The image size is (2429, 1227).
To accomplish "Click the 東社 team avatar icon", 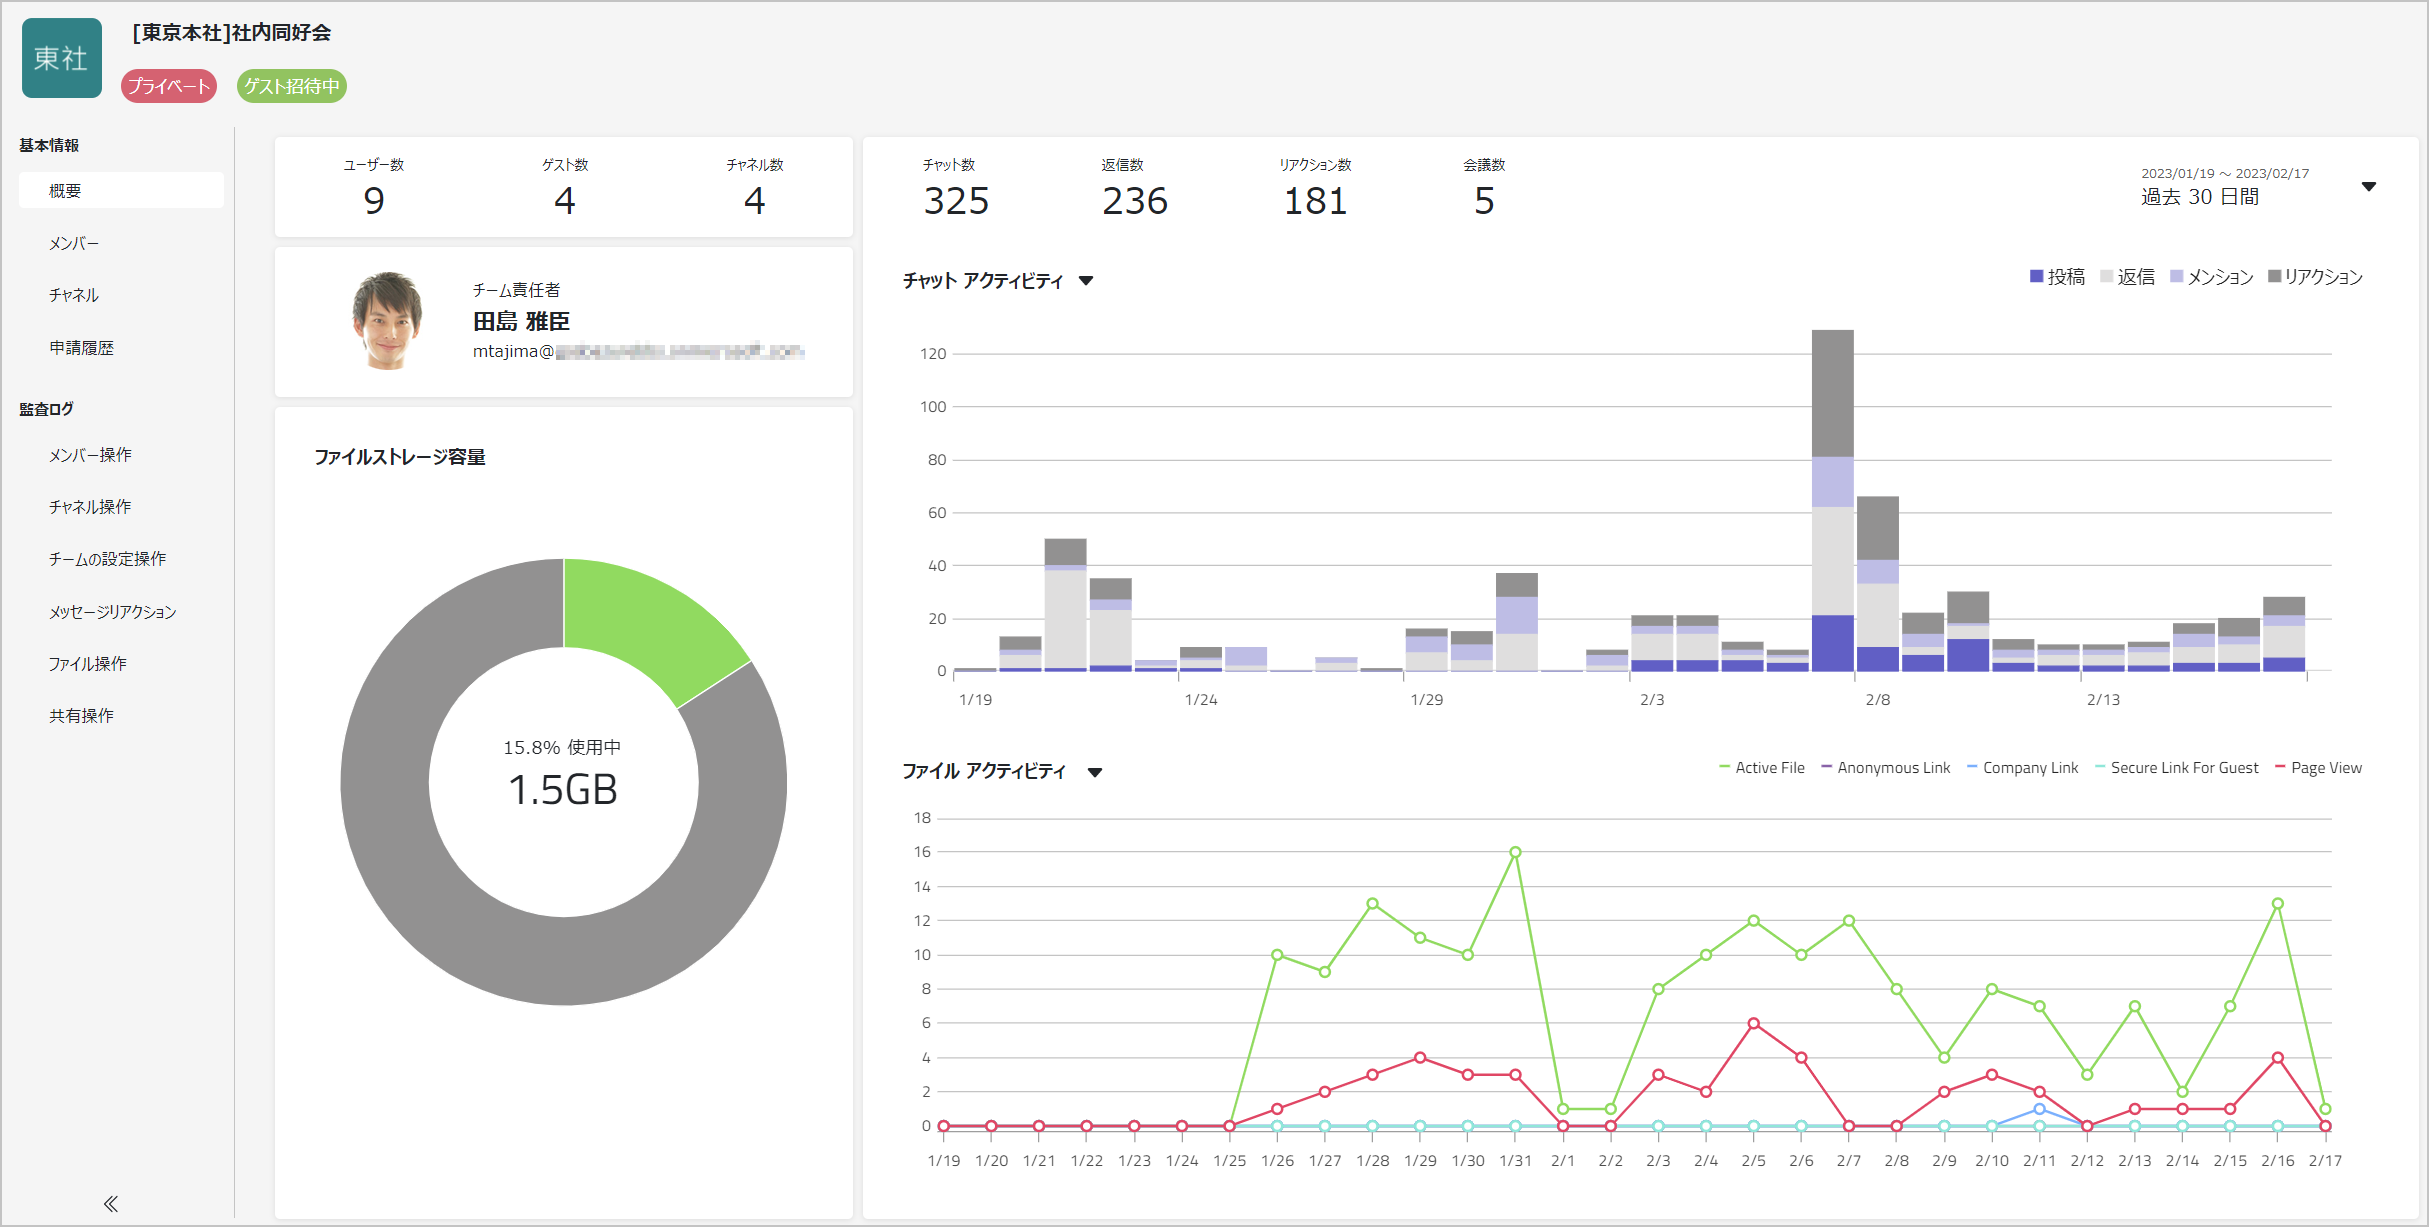I will (x=62, y=58).
